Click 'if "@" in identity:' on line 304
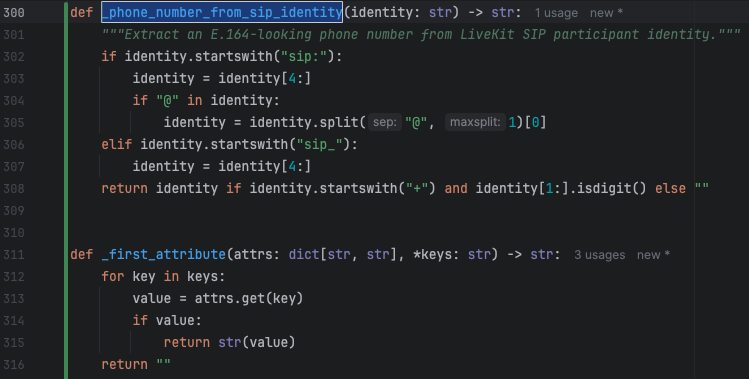 (x=206, y=100)
